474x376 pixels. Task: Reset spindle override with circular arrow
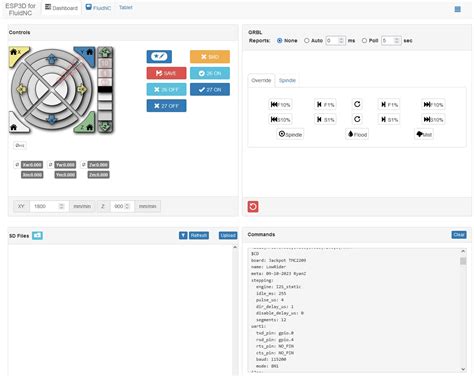(x=357, y=119)
